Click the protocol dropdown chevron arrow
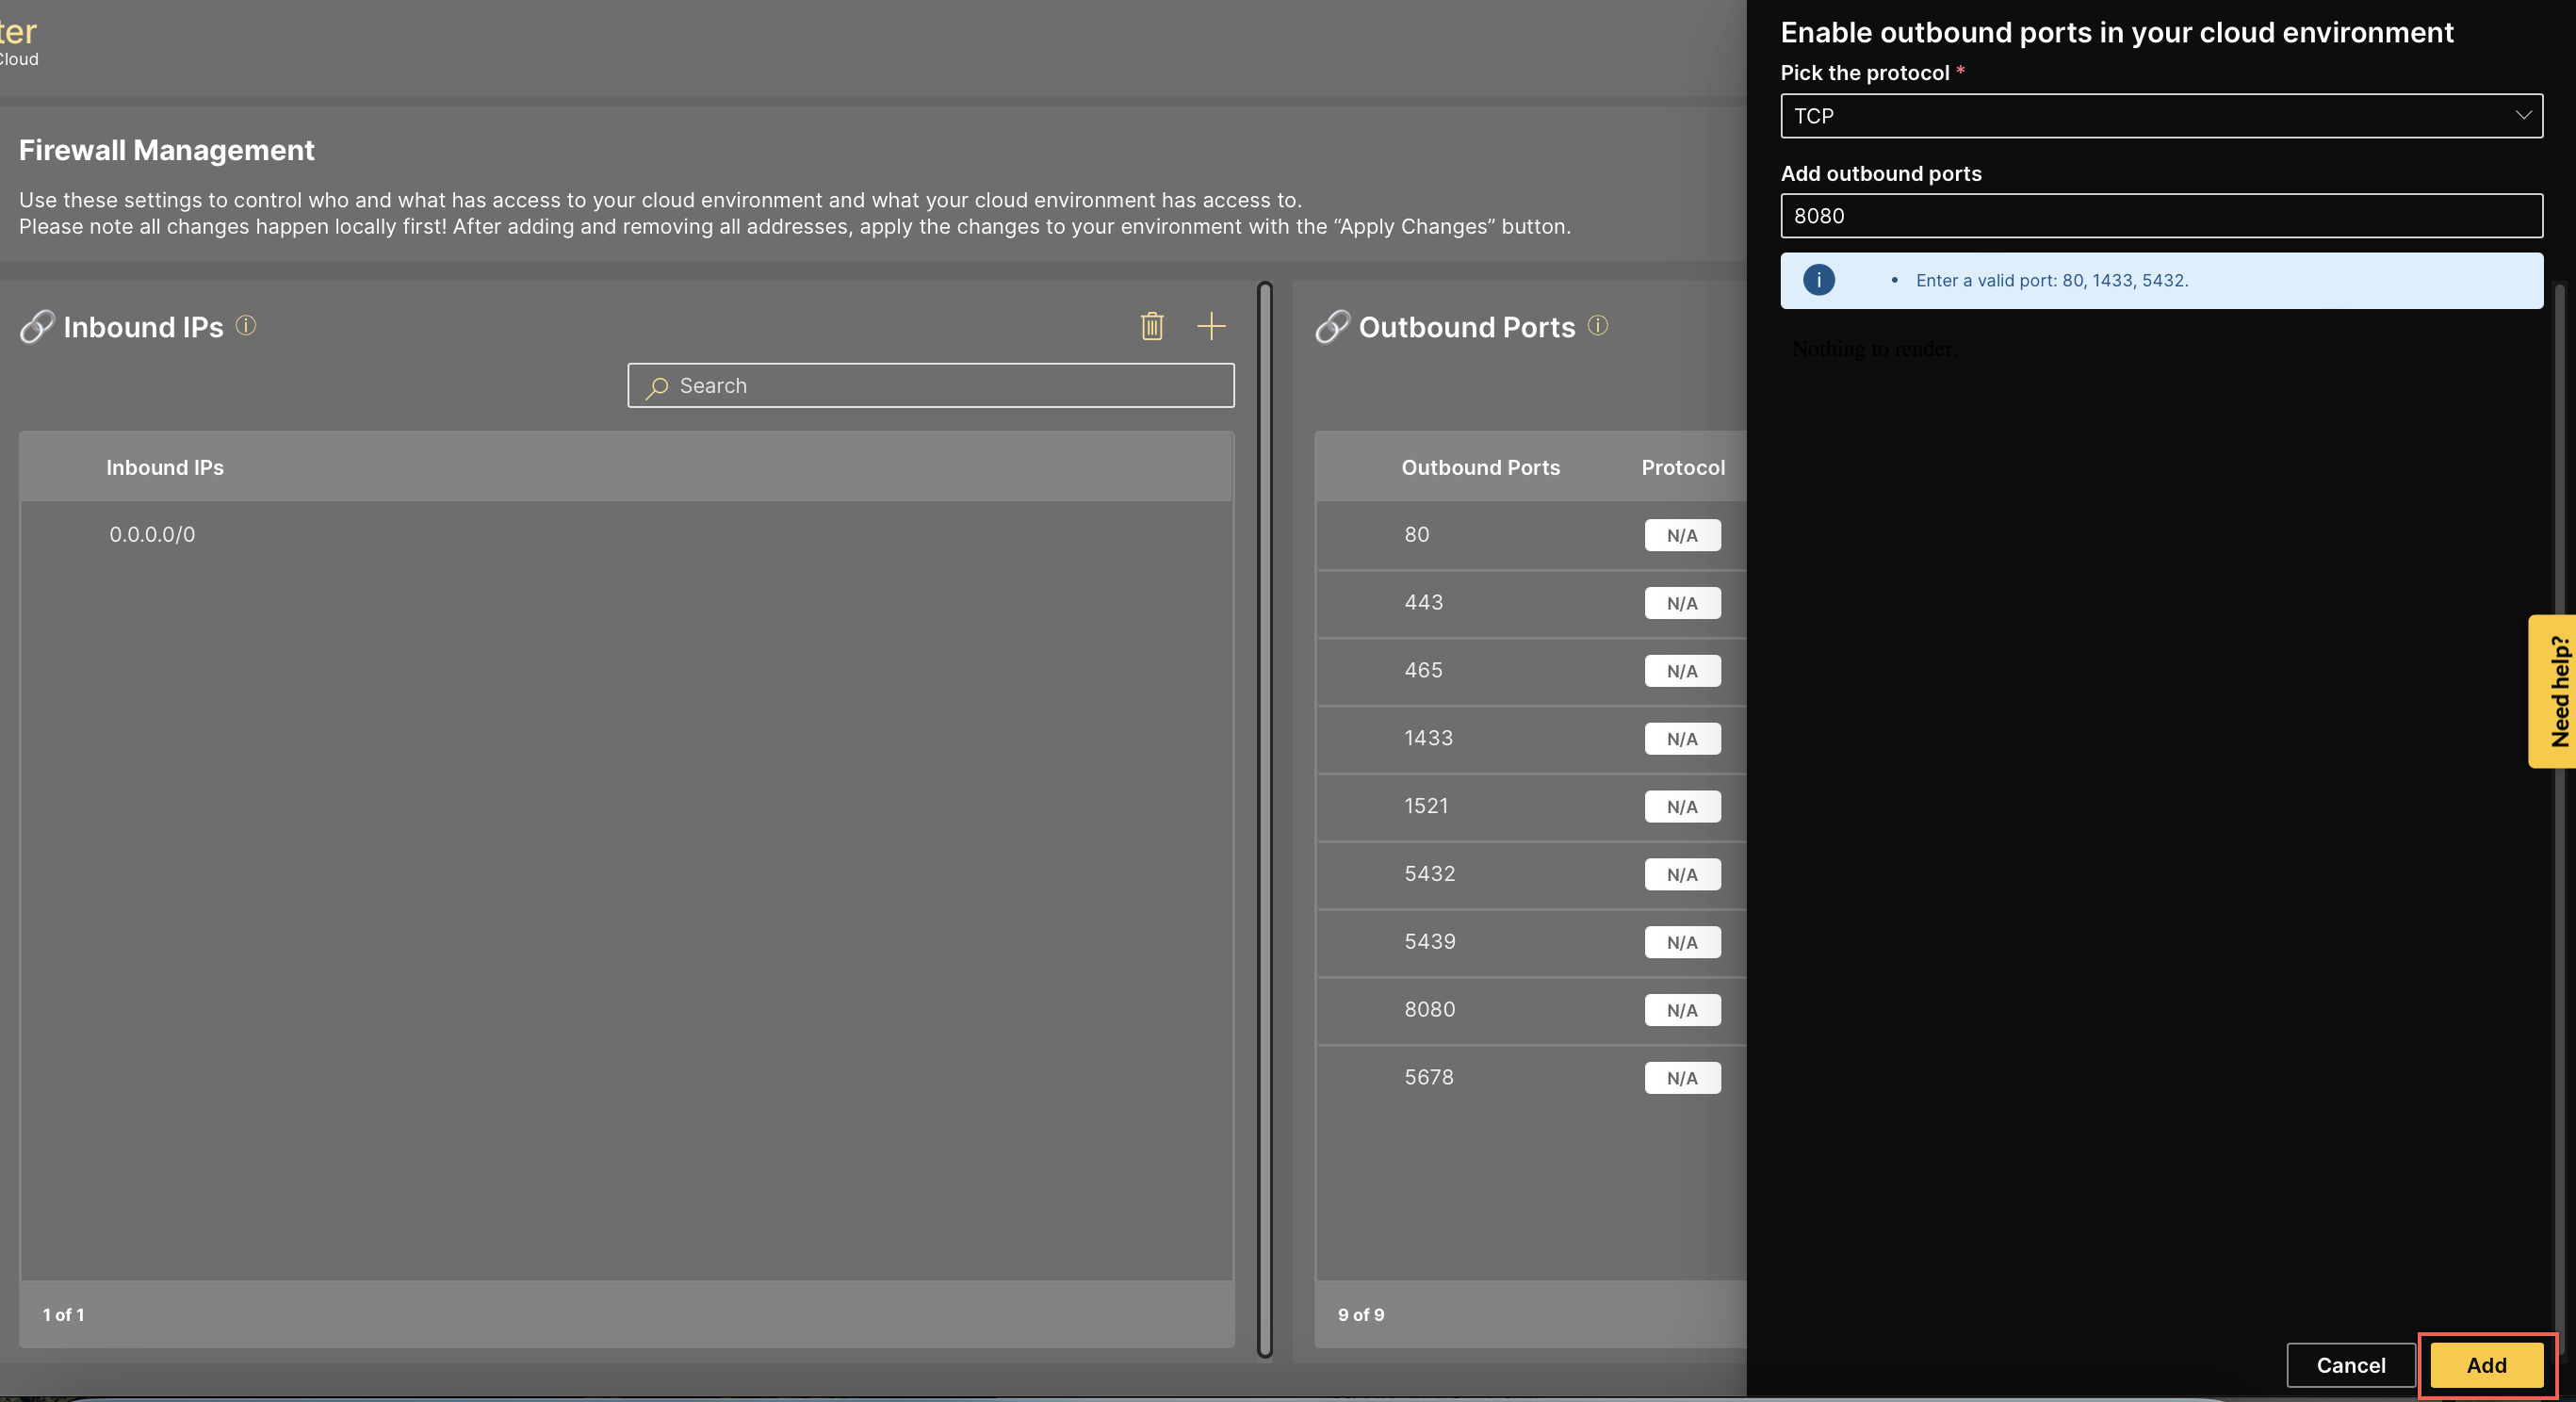The height and width of the screenshot is (1402, 2576). point(2522,116)
